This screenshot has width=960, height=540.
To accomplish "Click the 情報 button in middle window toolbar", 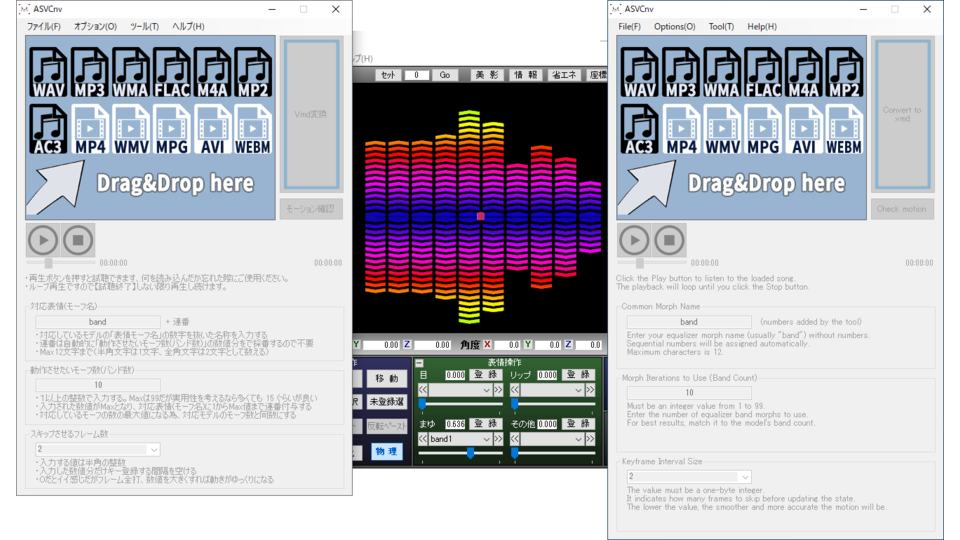I will click(x=526, y=75).
